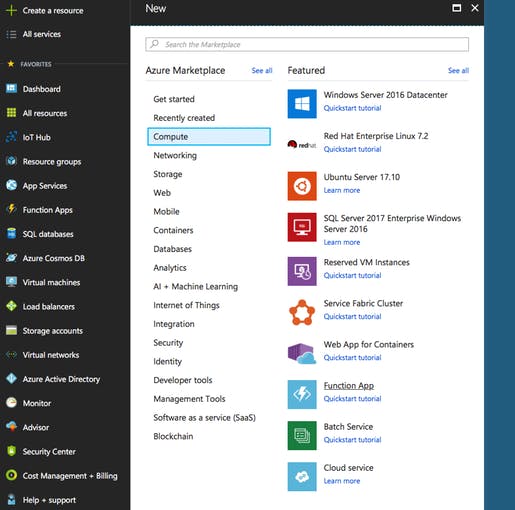515x510 pixels.
Task: Click the Create a resource plus icon
Action: pos(11,10)
